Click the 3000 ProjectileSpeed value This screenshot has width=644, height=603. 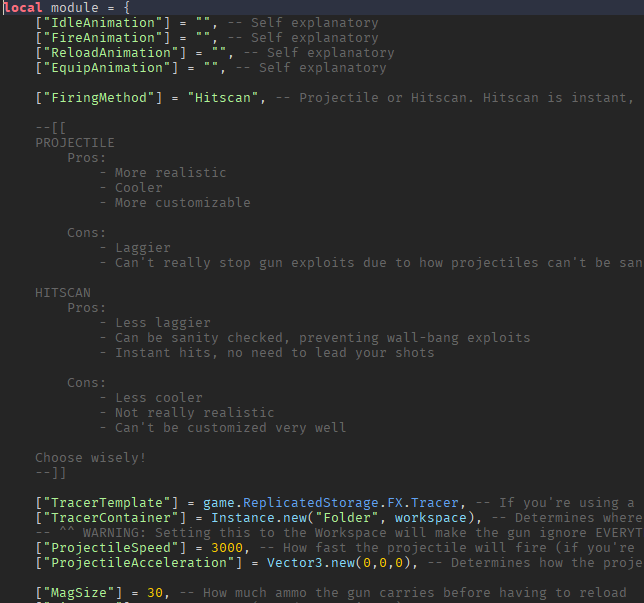click(x=227, y=548)
